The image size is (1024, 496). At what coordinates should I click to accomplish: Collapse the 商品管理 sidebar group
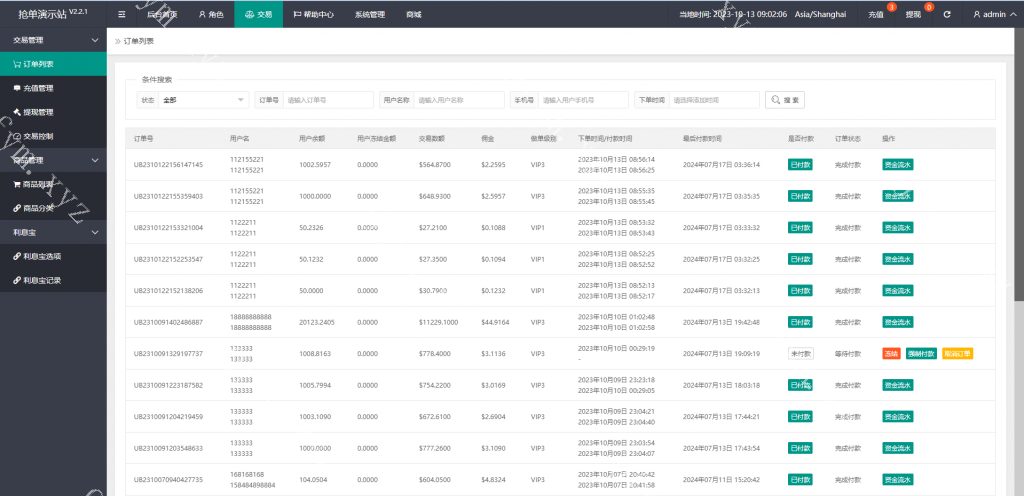point(53,160)
